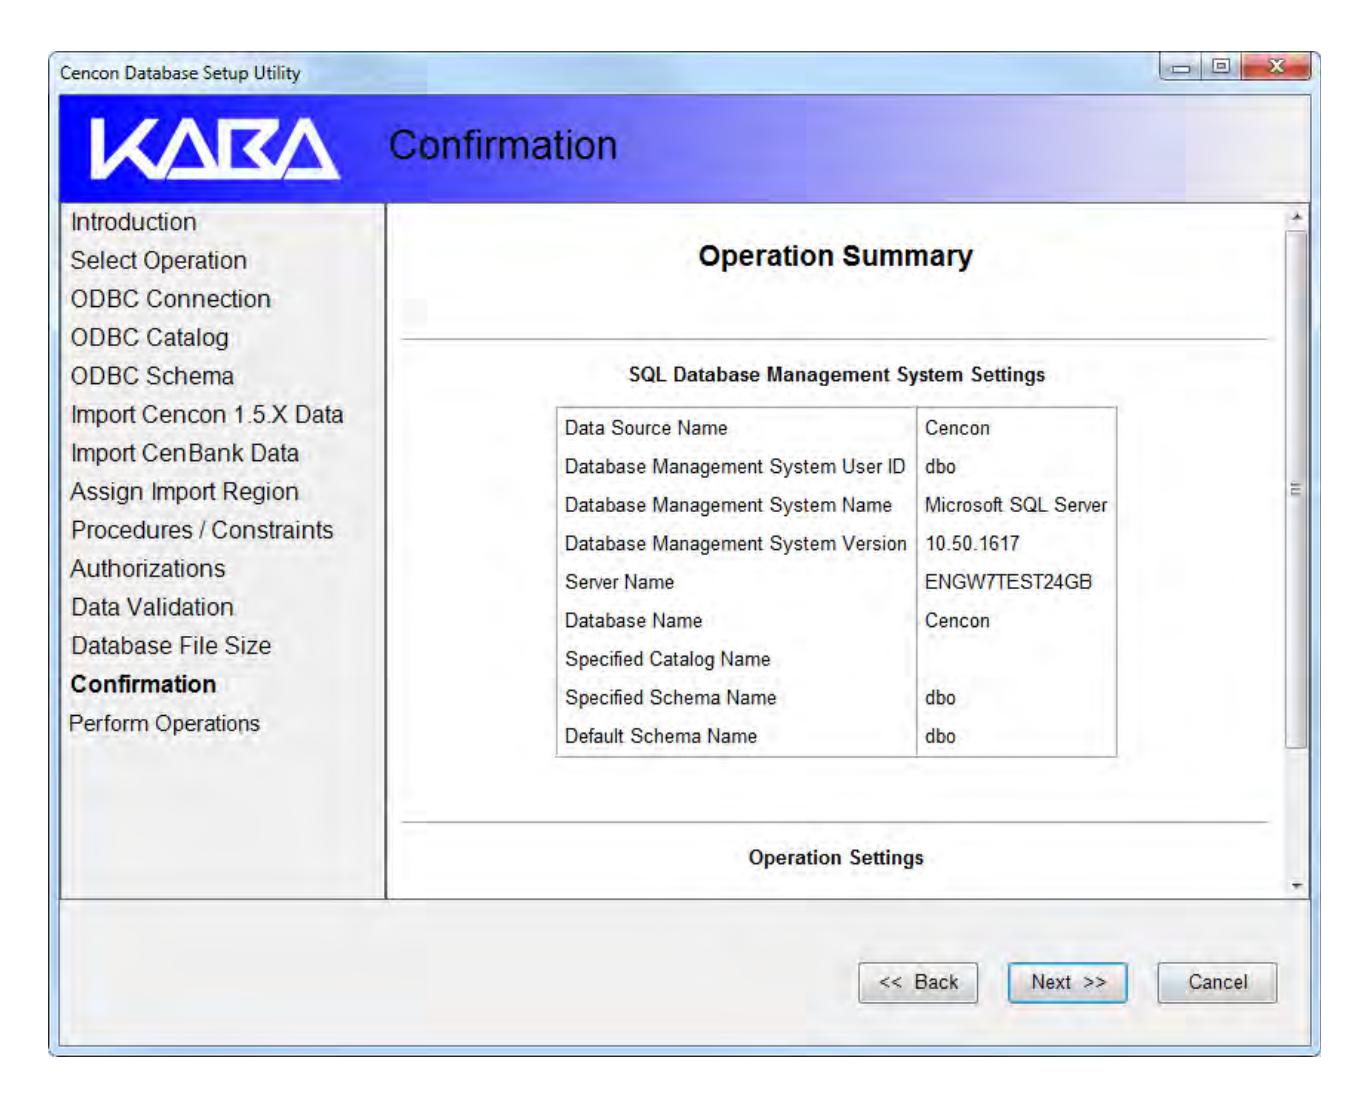This screenshot has height=1107, width=1362.
Task: Select the Introduction step in sidebar
Action: coord(133,222)
